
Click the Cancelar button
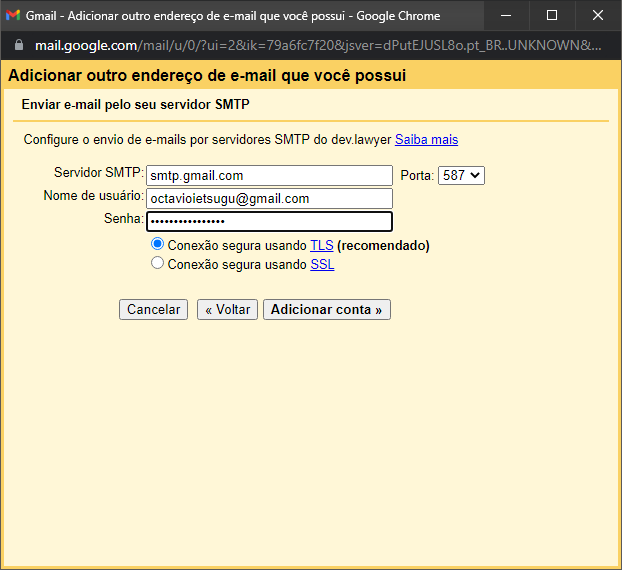tap(153, 309)
